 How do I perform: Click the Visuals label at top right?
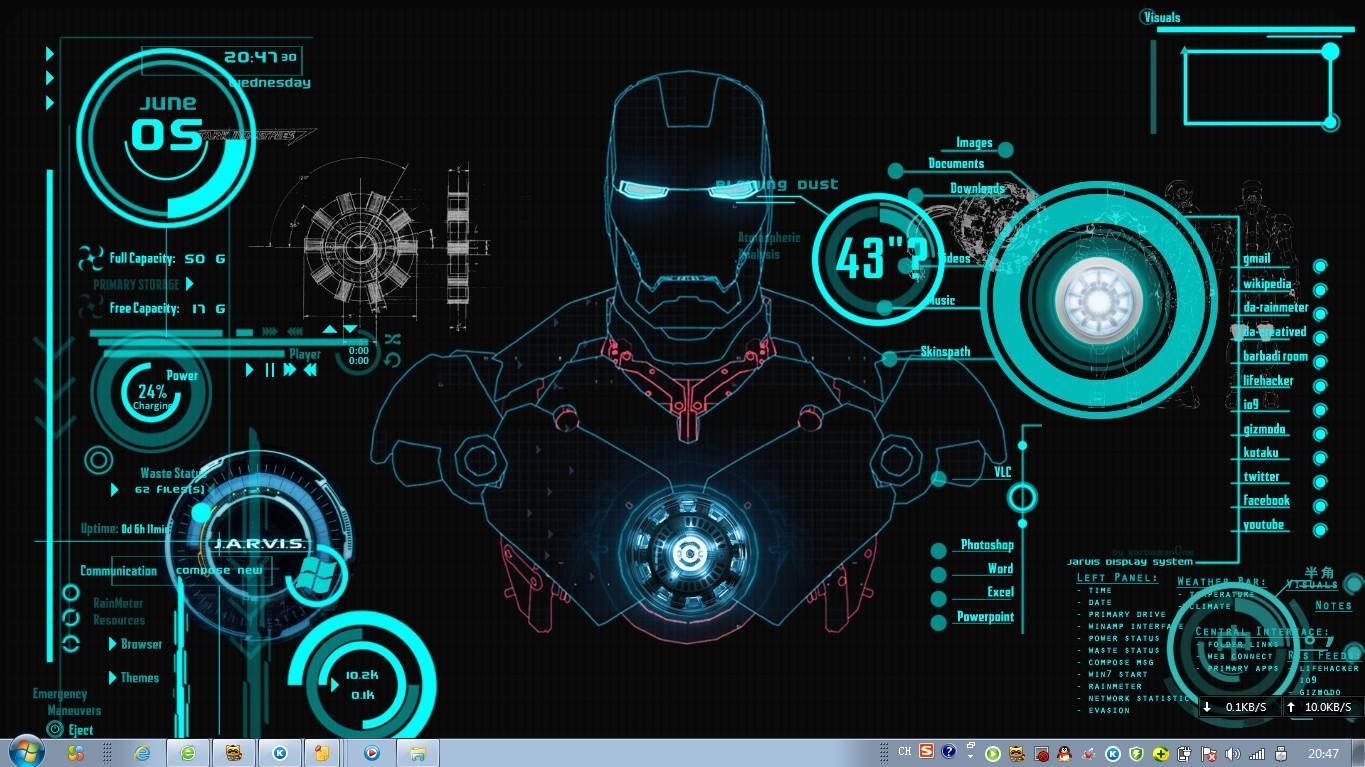(x=1163, y=17)
